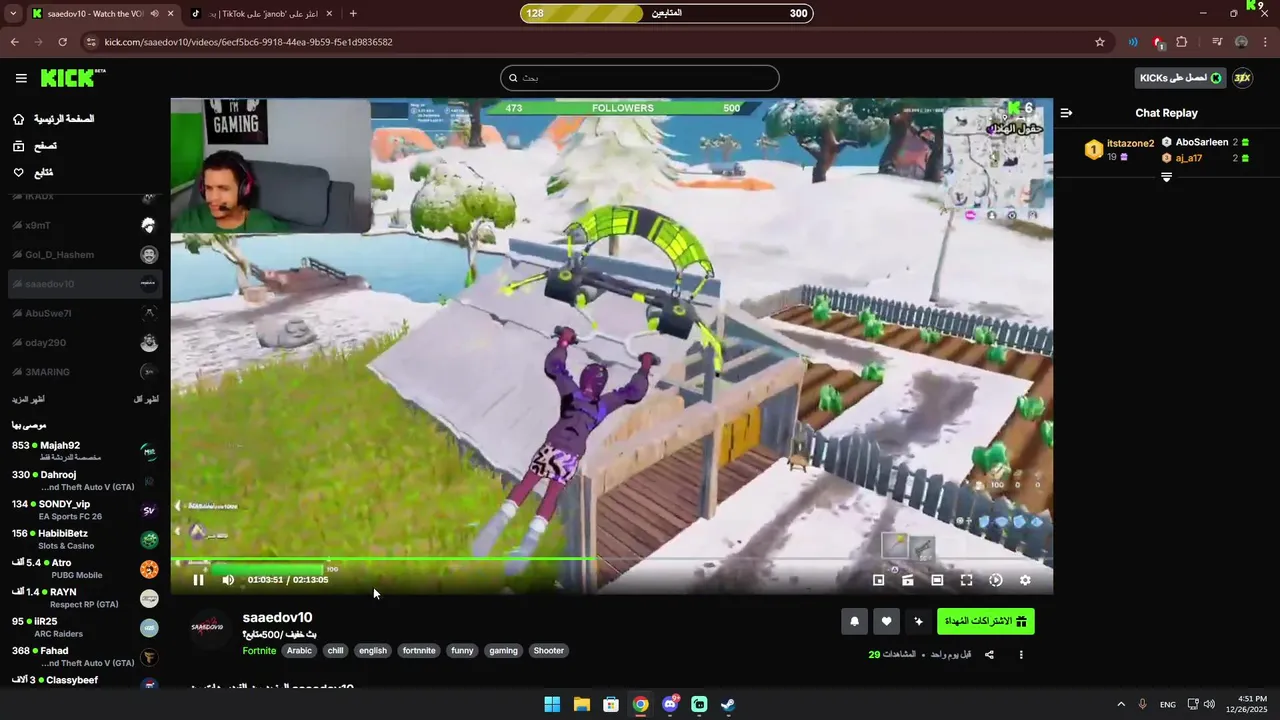Collapse the Chat Replay panel

pos(1066,113)
